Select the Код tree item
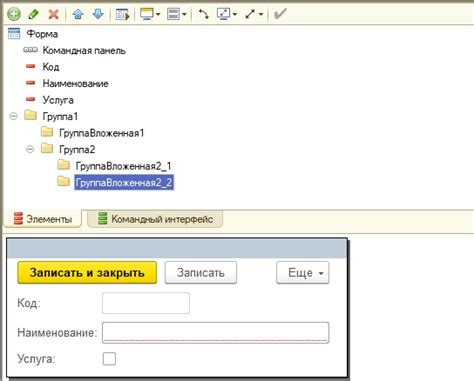The image size is (474, 381). (51, 67)
